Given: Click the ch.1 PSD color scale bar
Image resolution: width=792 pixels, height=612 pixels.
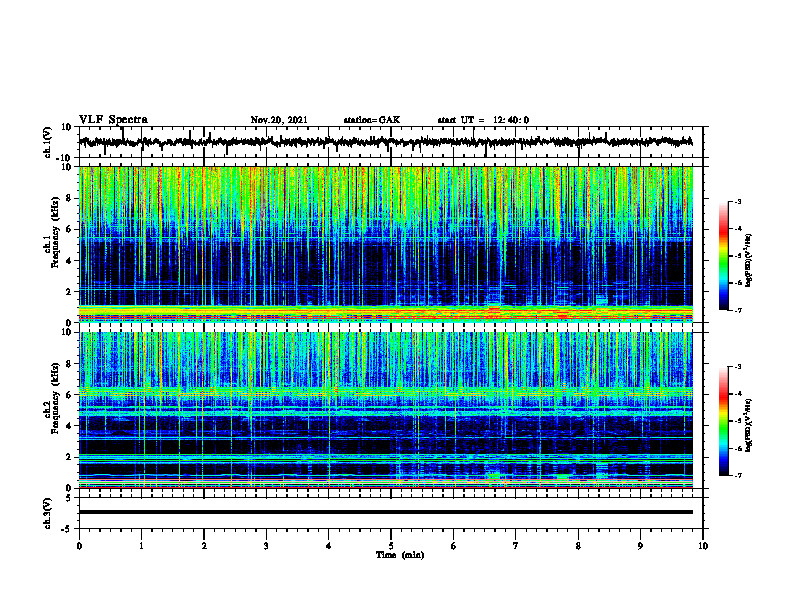Looking at the screenshot, I should [724, 256].
